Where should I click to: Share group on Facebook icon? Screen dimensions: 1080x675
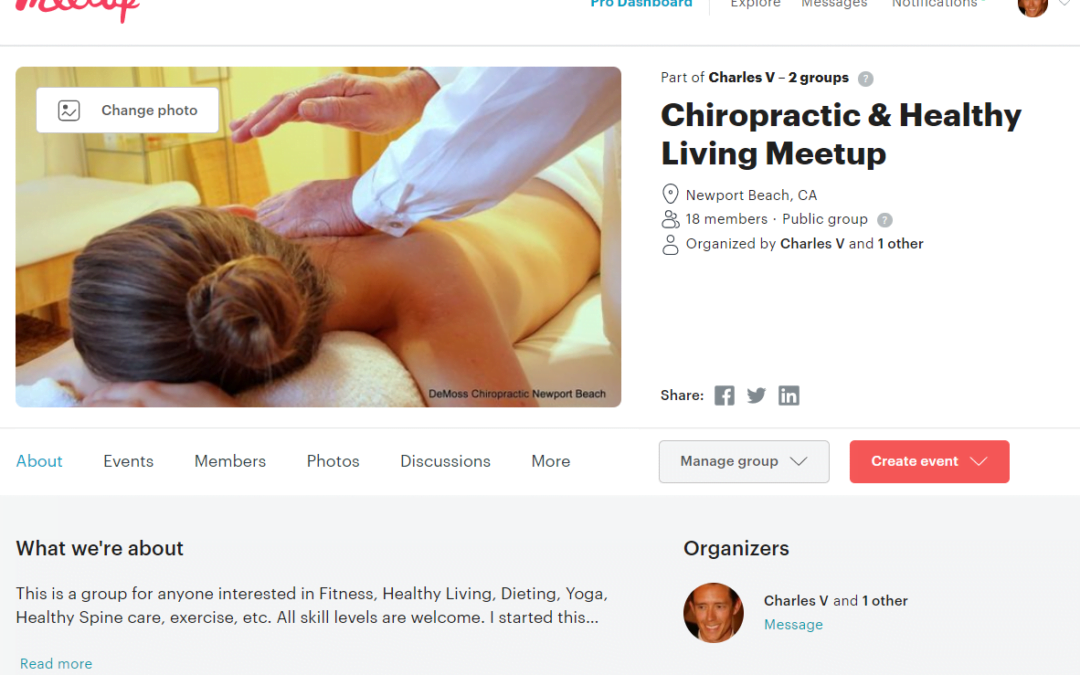[x=724, y=395]
